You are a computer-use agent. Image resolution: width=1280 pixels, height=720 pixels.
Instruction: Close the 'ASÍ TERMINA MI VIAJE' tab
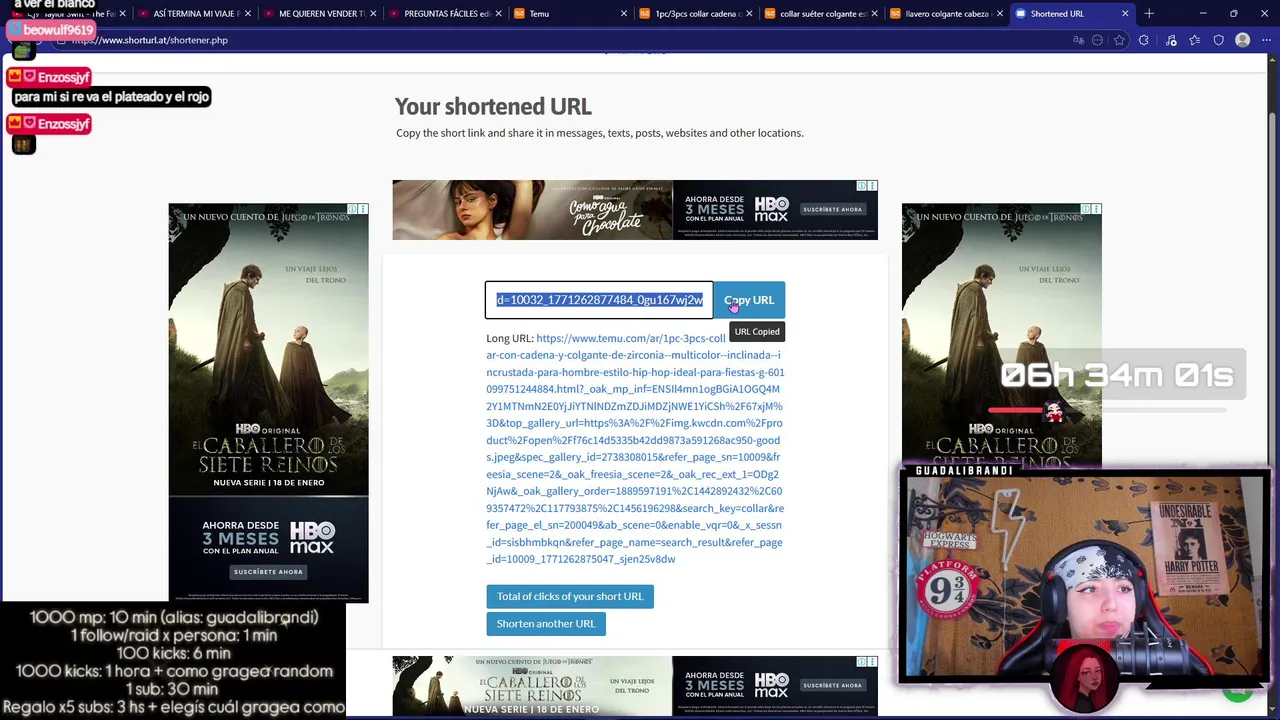[x=248, y=13]
